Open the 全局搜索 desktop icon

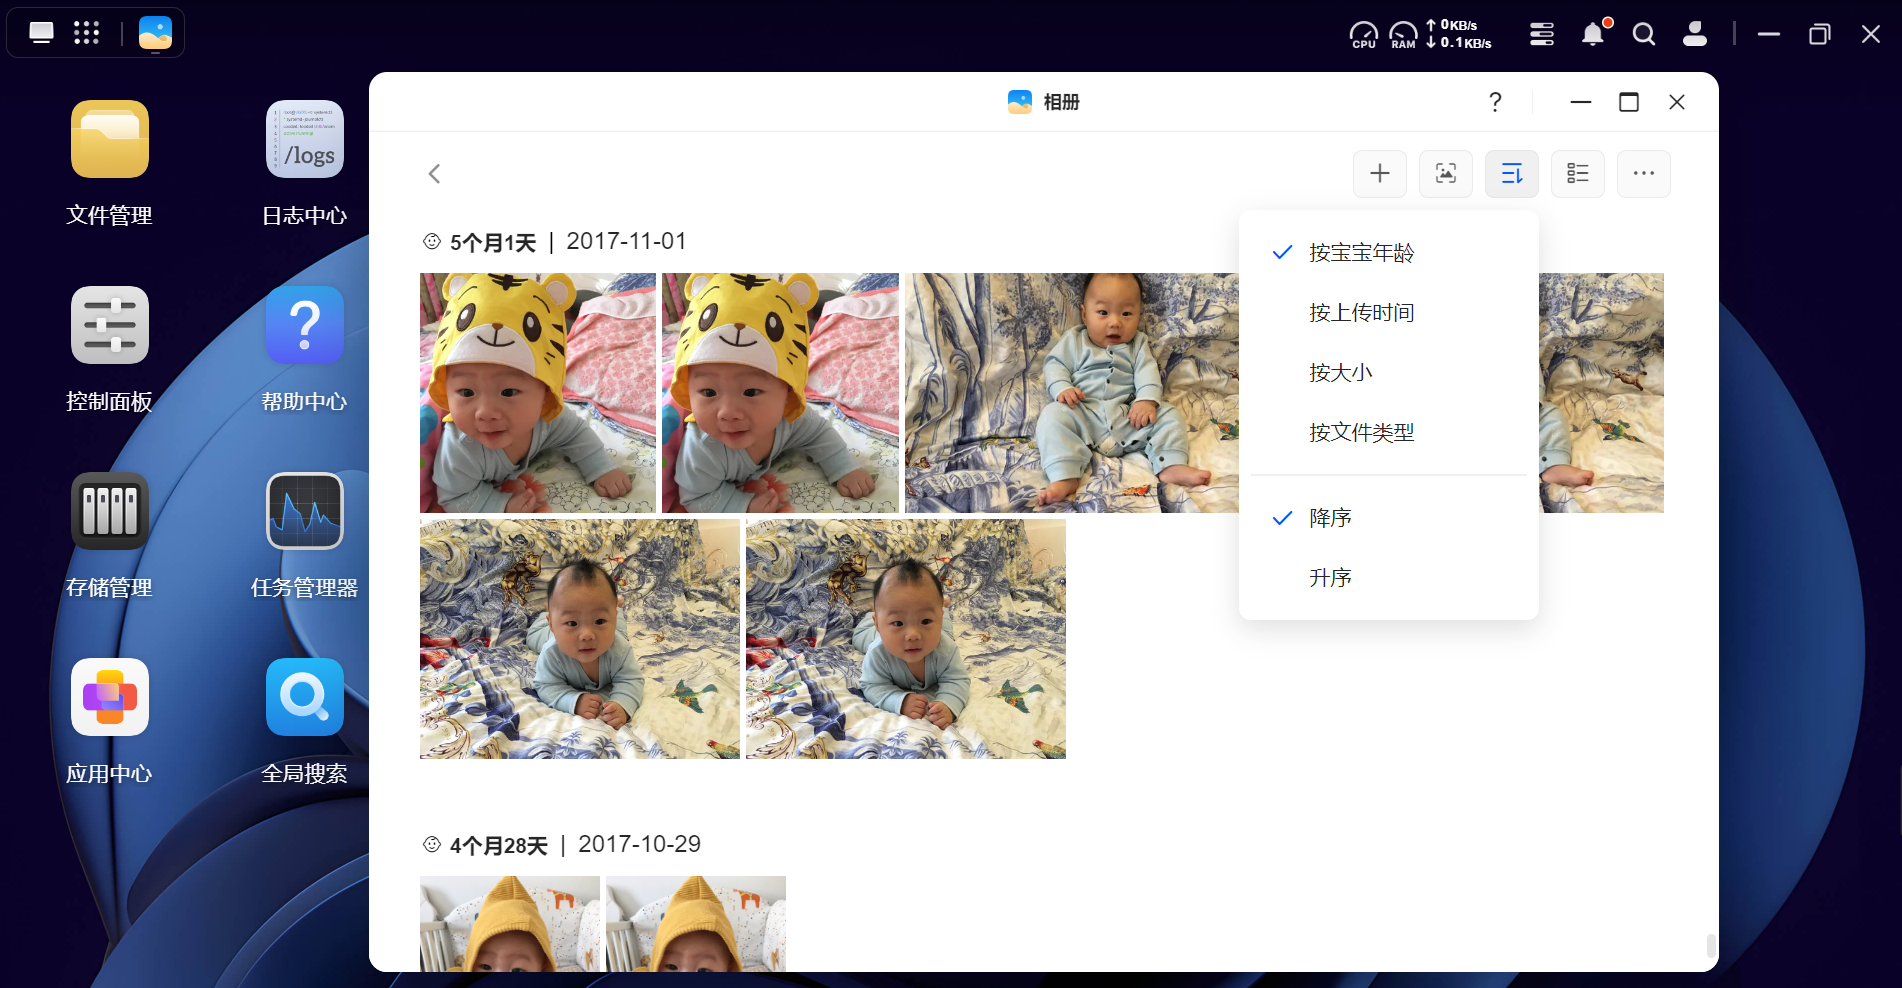(x=305, y=697)
